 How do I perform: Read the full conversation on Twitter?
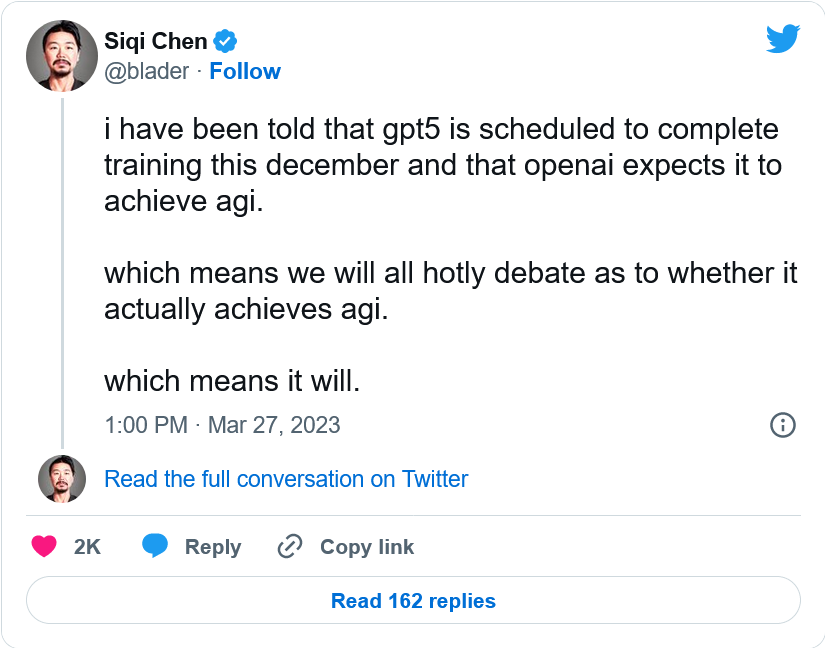286,479
